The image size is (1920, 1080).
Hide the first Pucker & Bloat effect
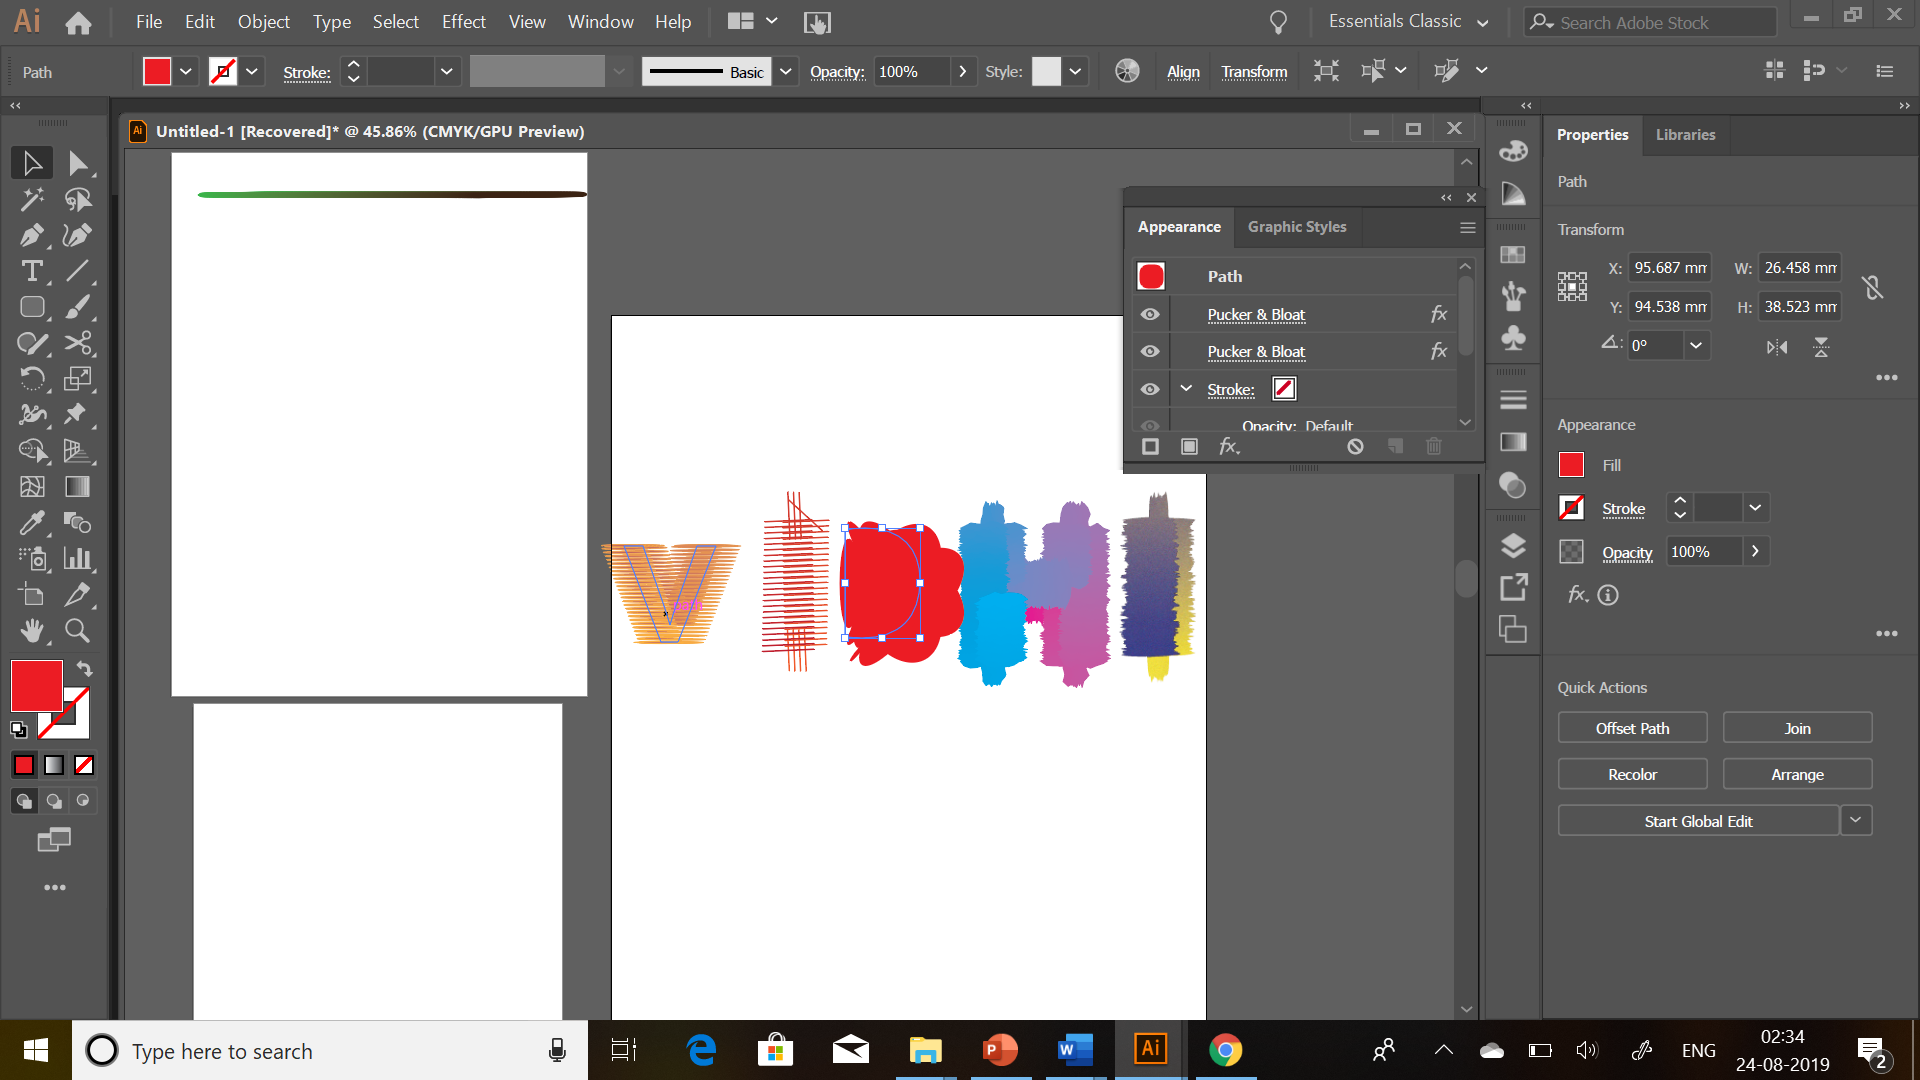click(1150, 314)
